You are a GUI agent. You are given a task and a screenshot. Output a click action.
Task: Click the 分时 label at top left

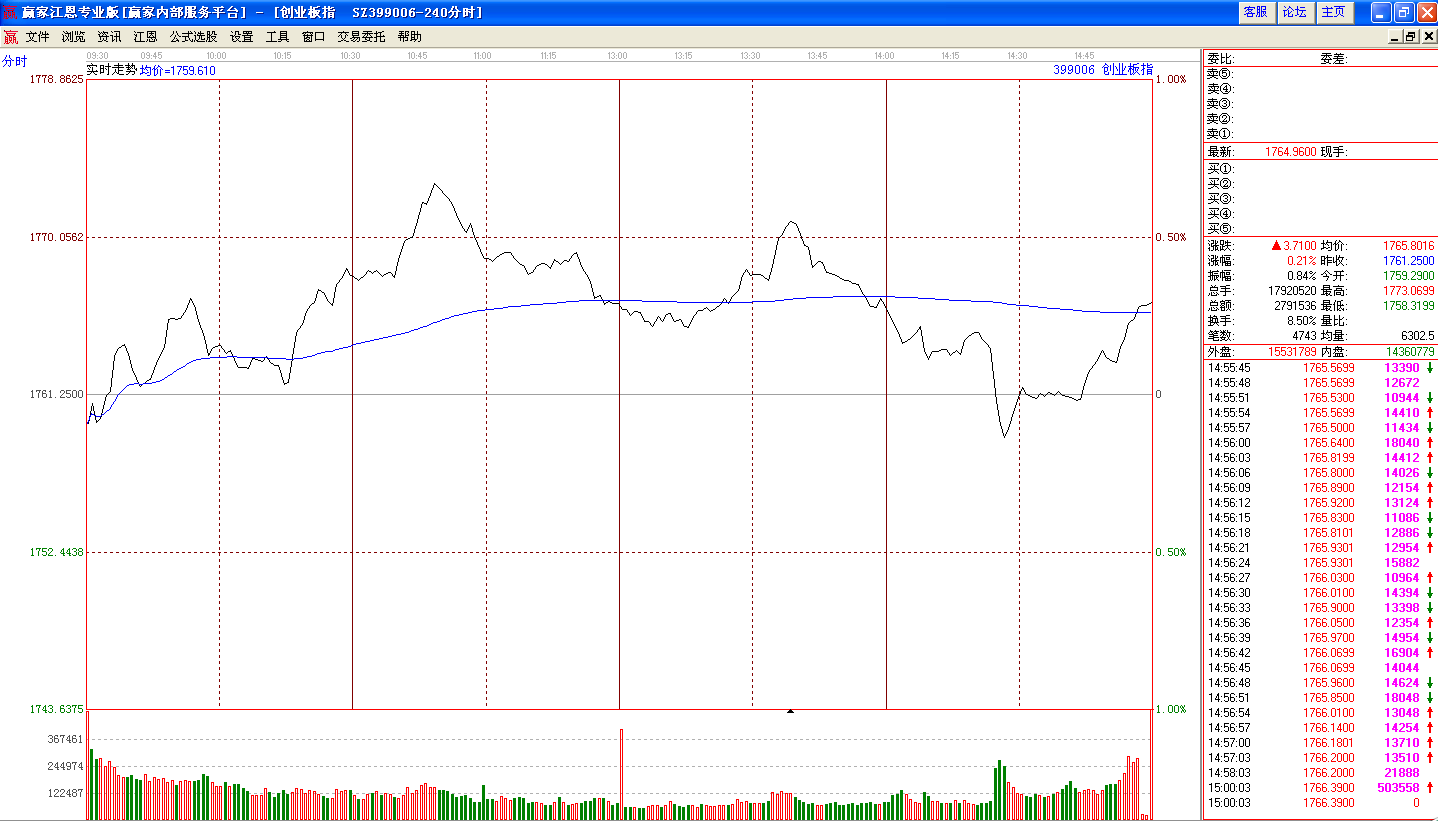coord(14,61)
